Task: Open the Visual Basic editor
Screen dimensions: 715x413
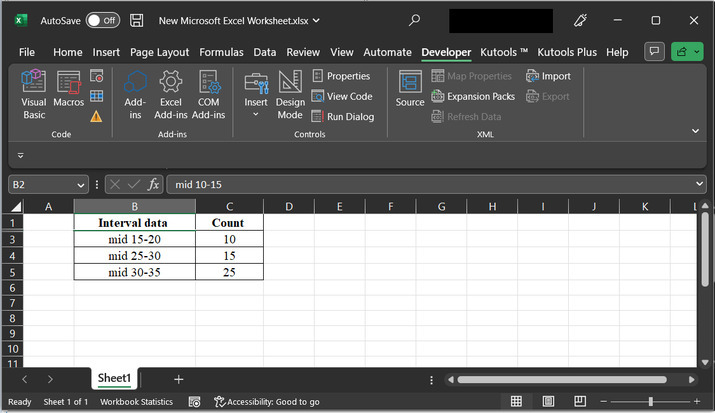Action: click(34, 95)
